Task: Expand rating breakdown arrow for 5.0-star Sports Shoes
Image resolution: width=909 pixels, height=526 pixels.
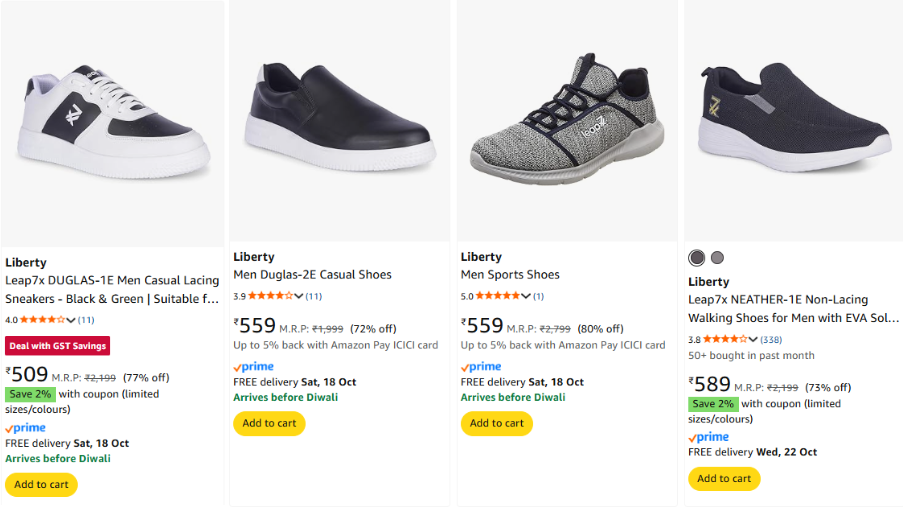Action: (526, 296)
